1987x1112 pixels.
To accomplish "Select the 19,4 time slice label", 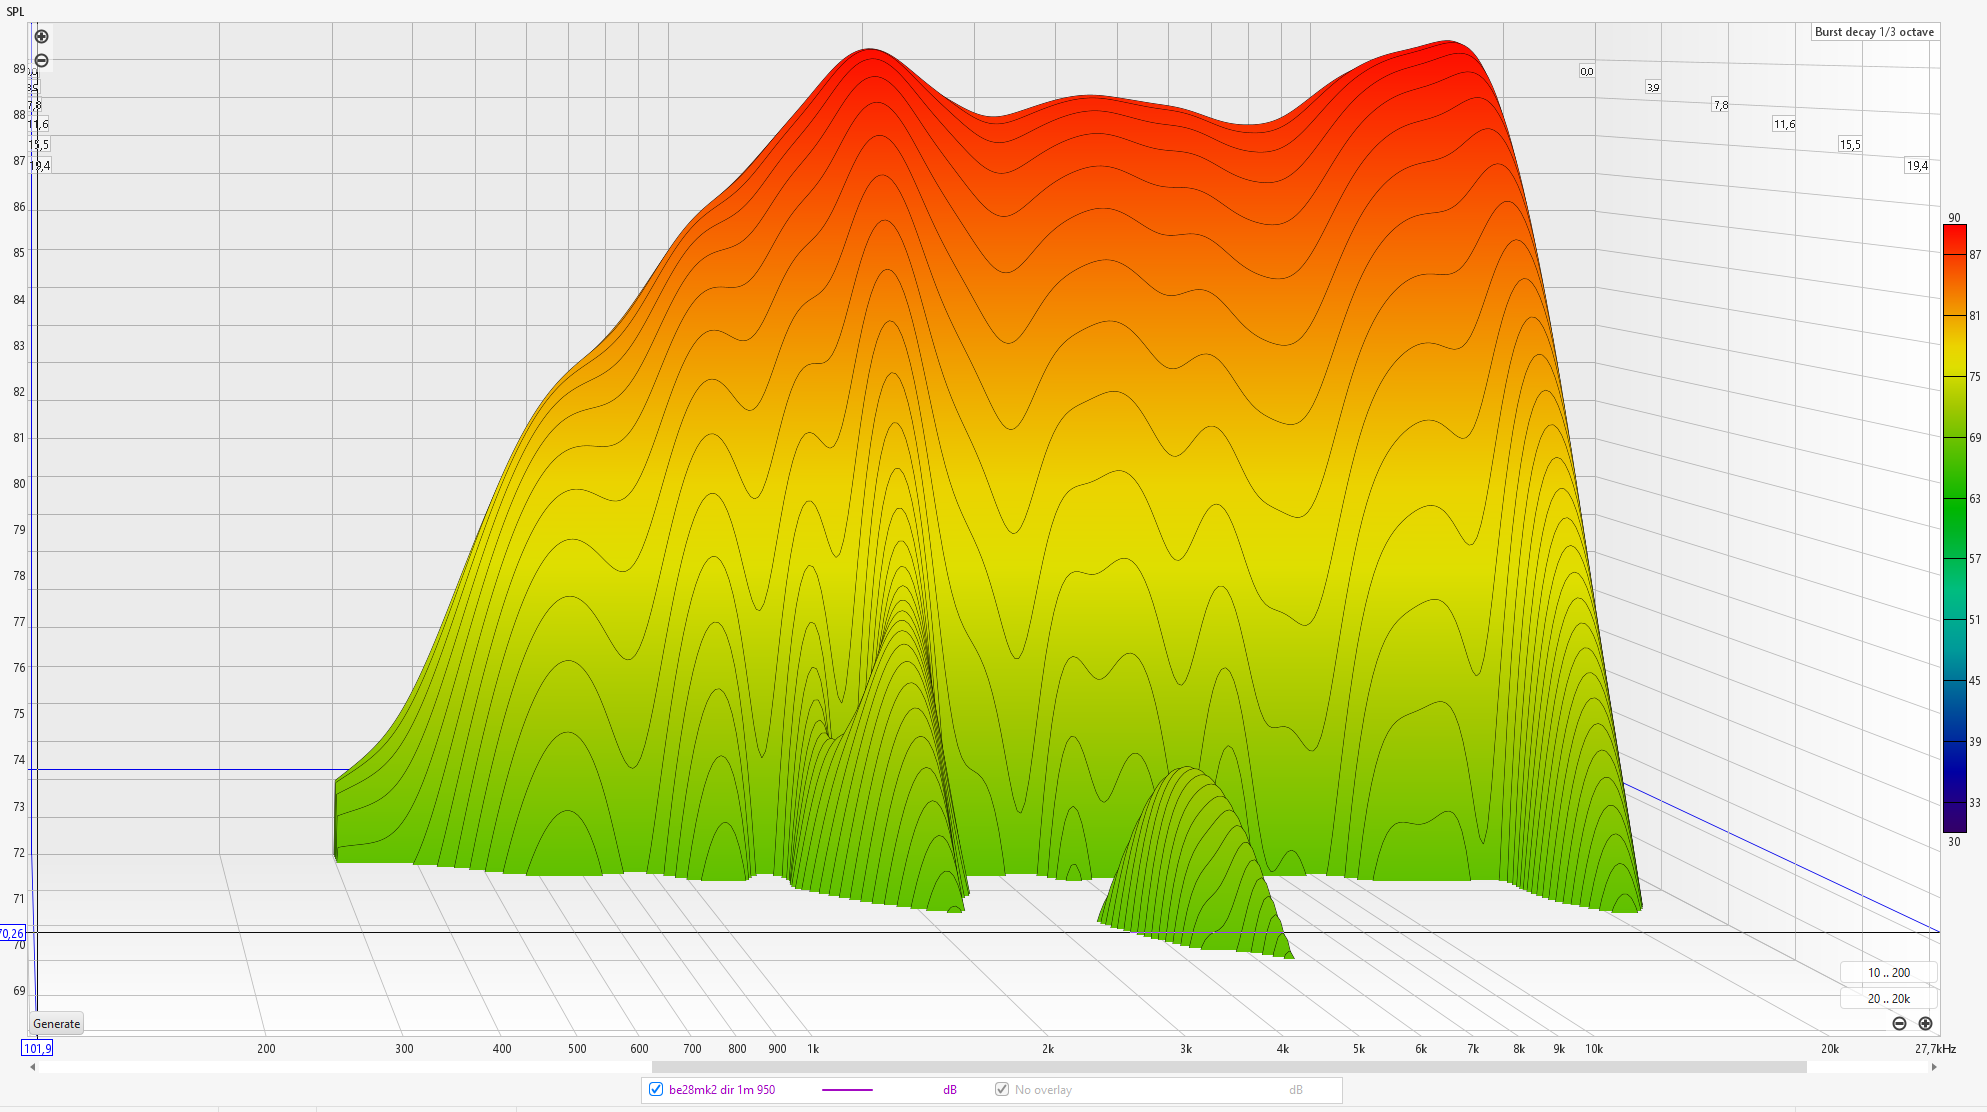I will click(1916, 166).
